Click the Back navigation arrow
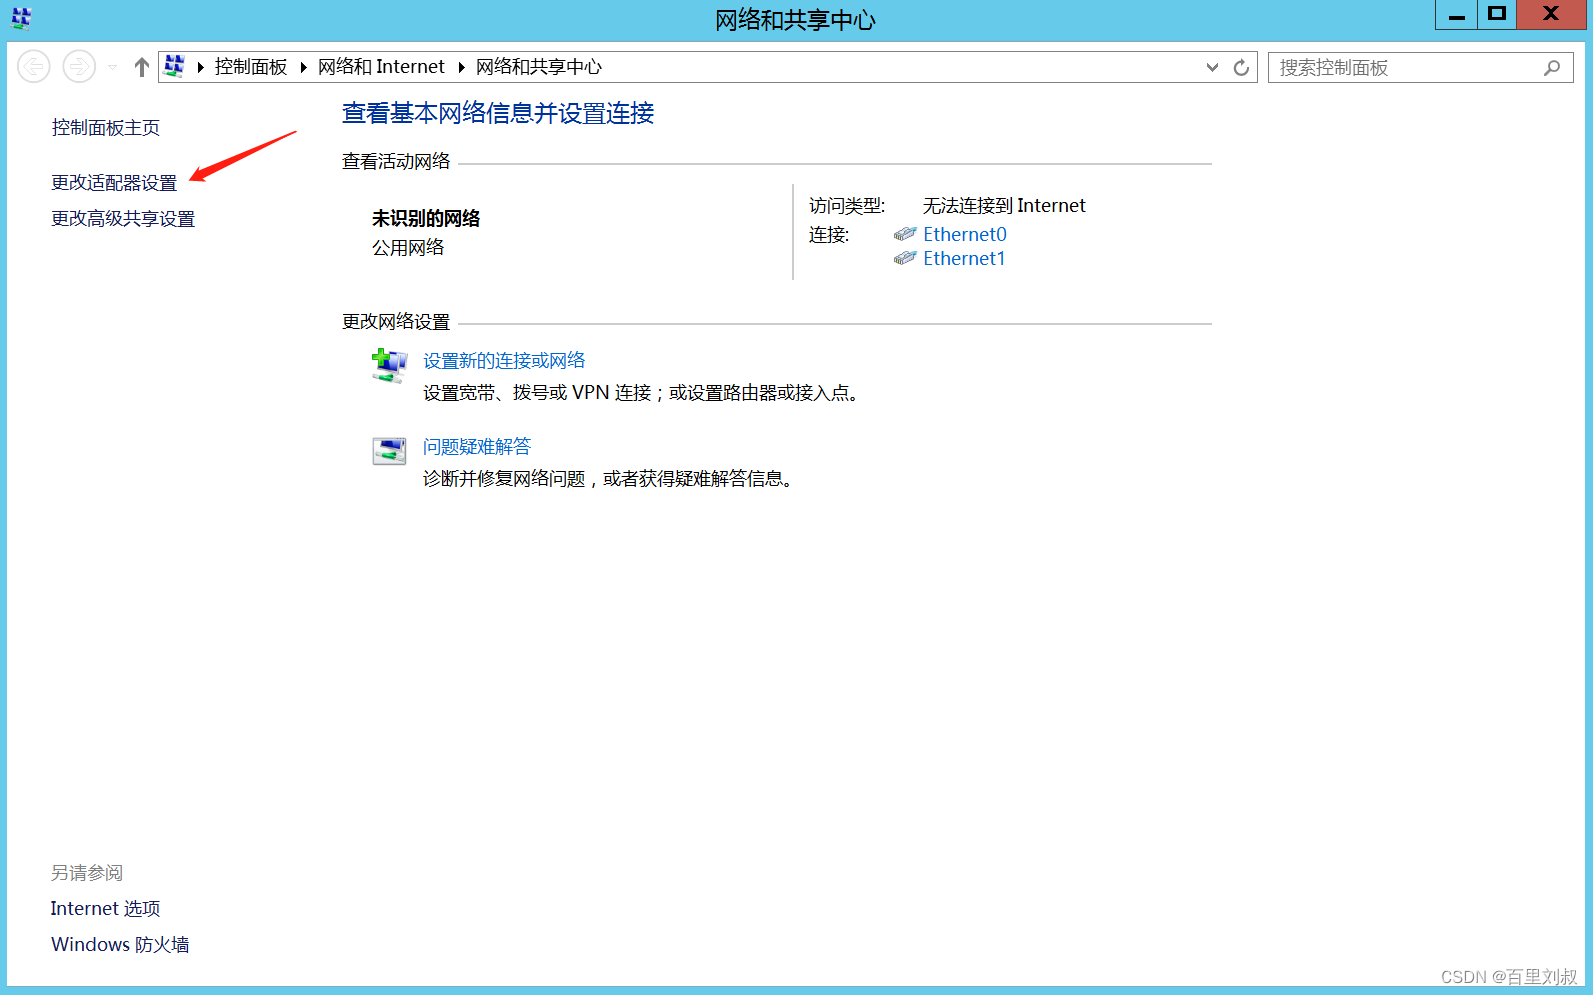The height and width of the screenshot is (995, 1593). point(34,67)
